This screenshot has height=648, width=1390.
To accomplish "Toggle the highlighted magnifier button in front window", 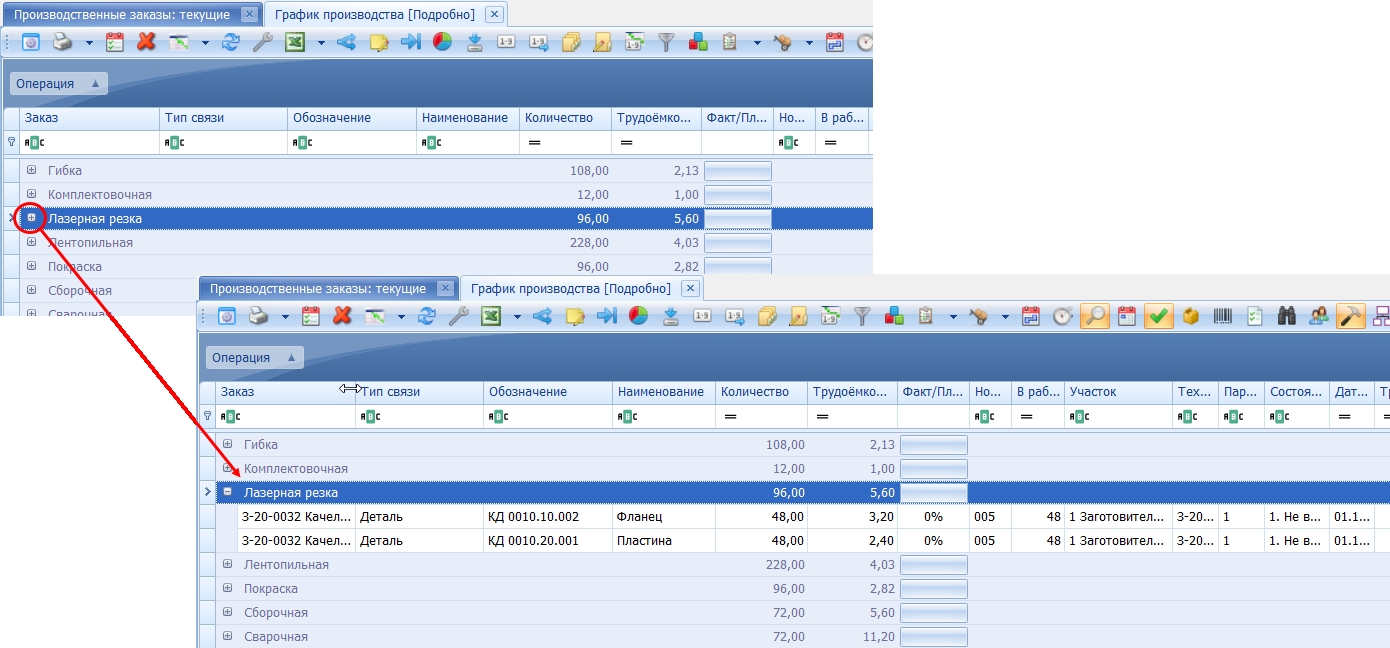I will tap(1095, 316).
